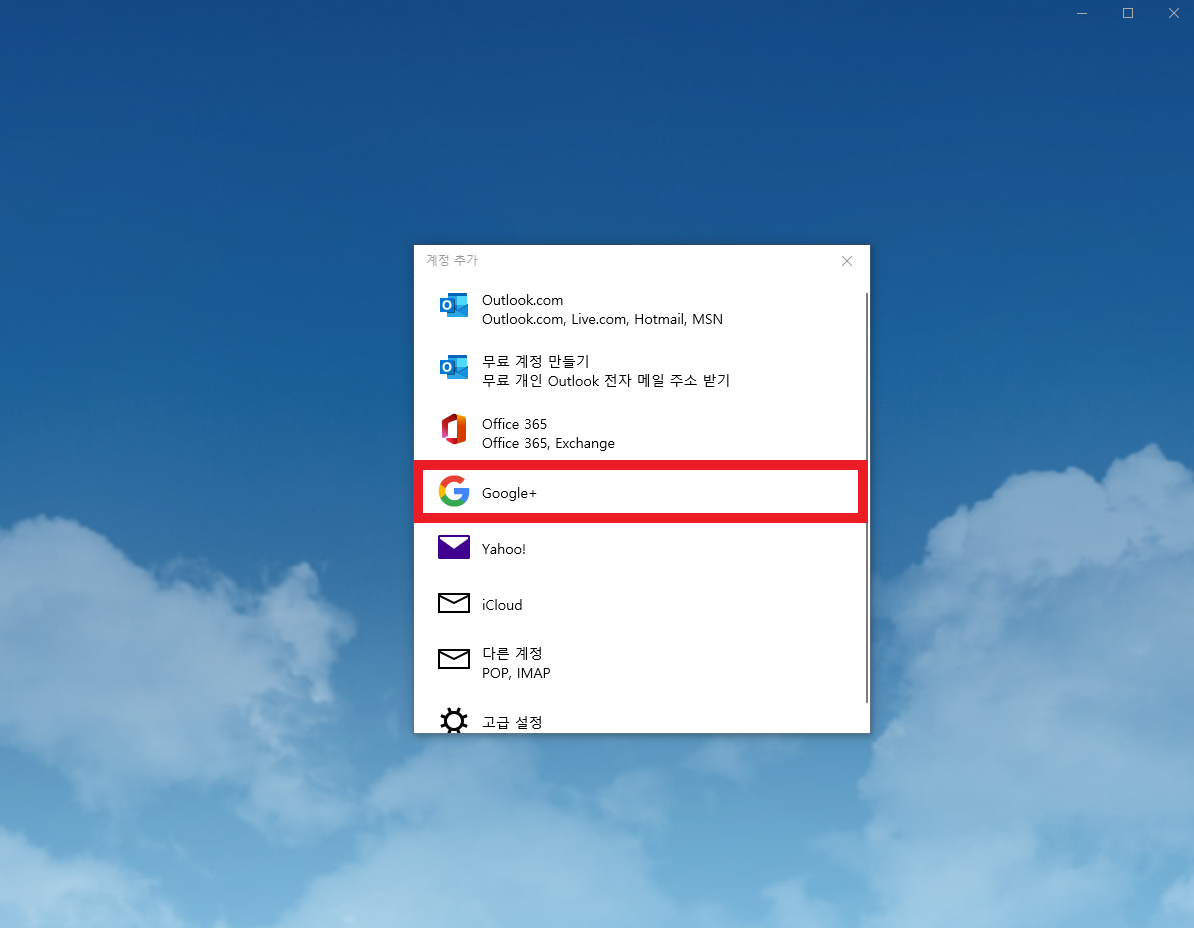Click the iCloud envelope icon
Image resolution: width=1194 pixels, height=928 pixels.
point(454,603)
